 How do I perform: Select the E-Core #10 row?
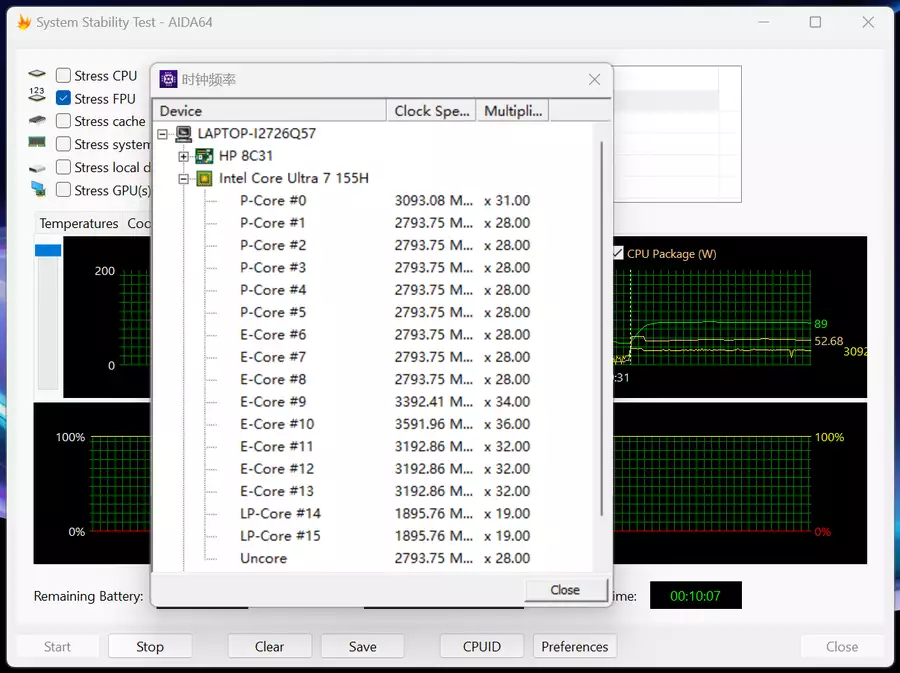point(372,424)
